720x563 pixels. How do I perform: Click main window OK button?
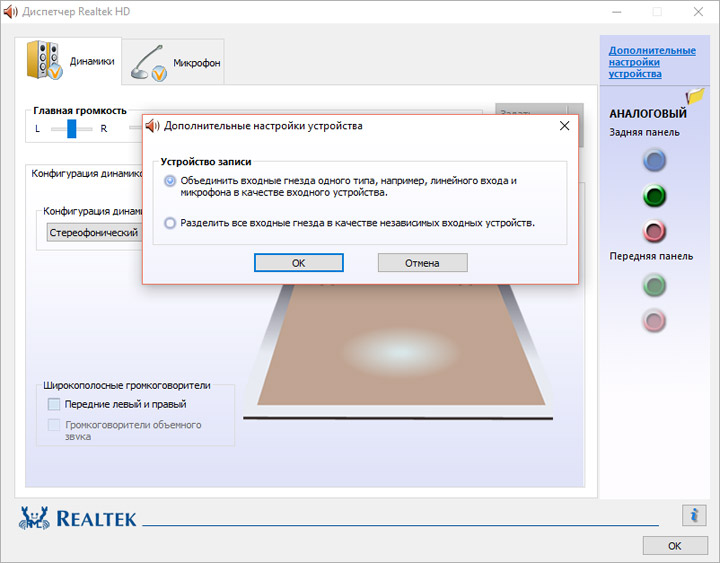coord(675,546)
